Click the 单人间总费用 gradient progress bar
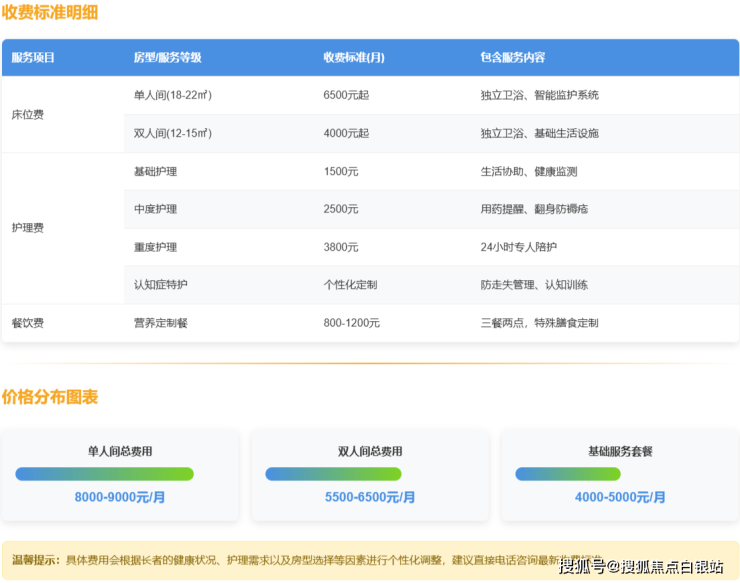 pos(104,474)
